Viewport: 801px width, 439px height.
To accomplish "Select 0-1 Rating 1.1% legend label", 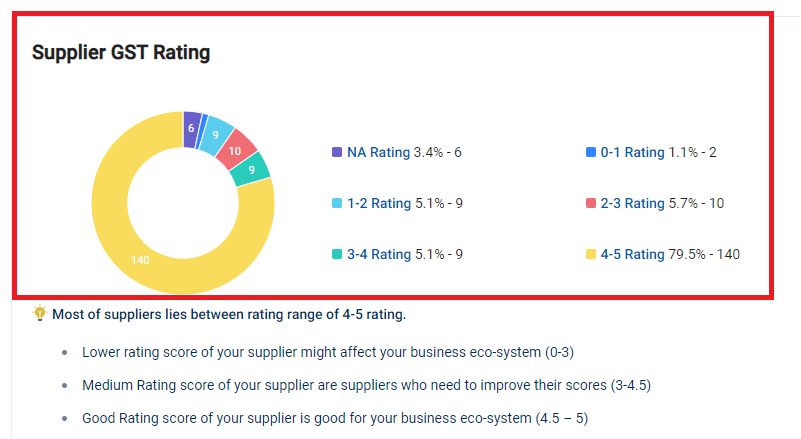I will 658,152.
